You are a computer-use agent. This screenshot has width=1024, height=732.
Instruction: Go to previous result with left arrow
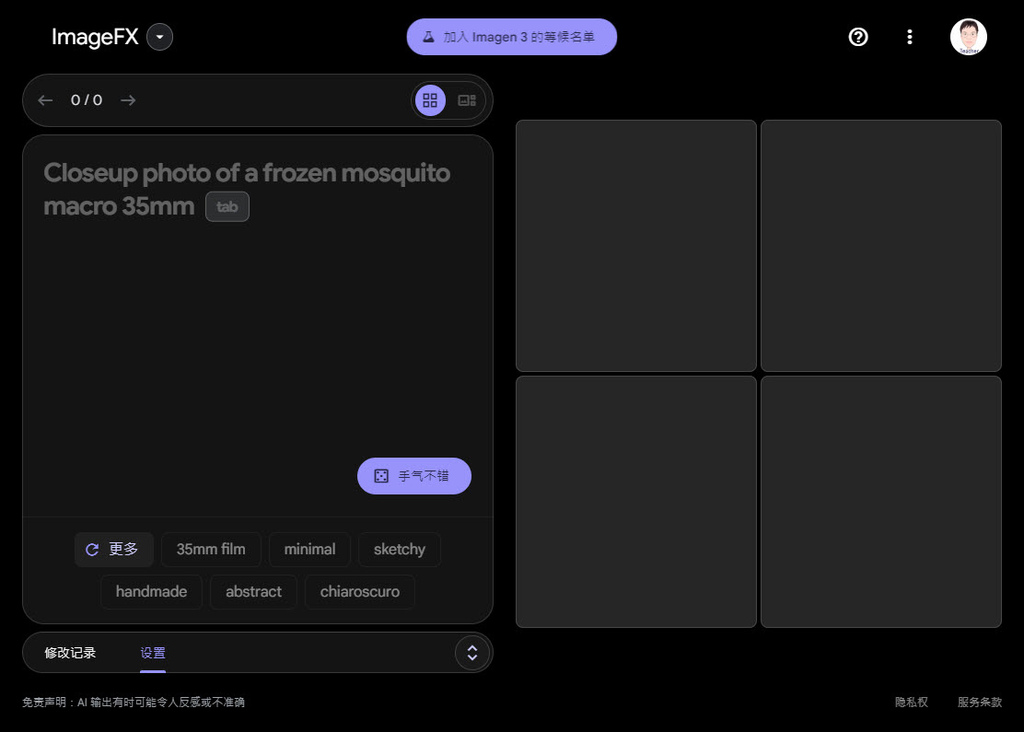point(45,100)
